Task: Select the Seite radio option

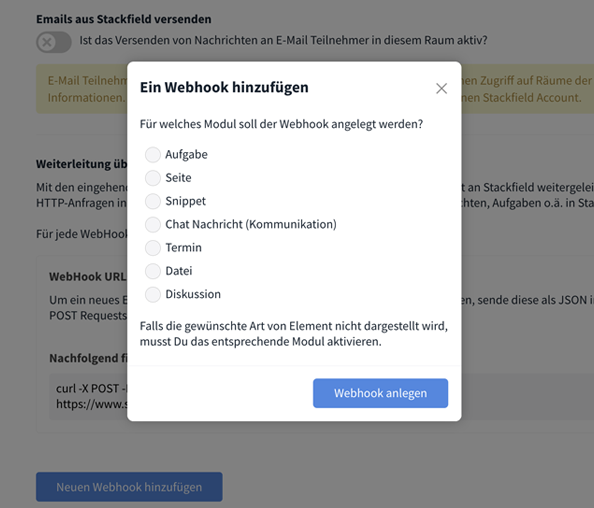Action: pyautogui.click(x=153, y=178)
